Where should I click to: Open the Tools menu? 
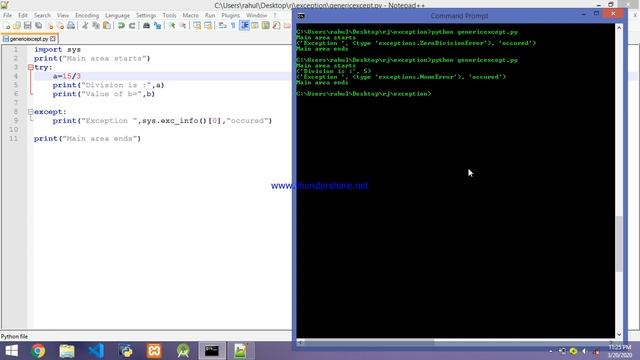pos(169,16)
